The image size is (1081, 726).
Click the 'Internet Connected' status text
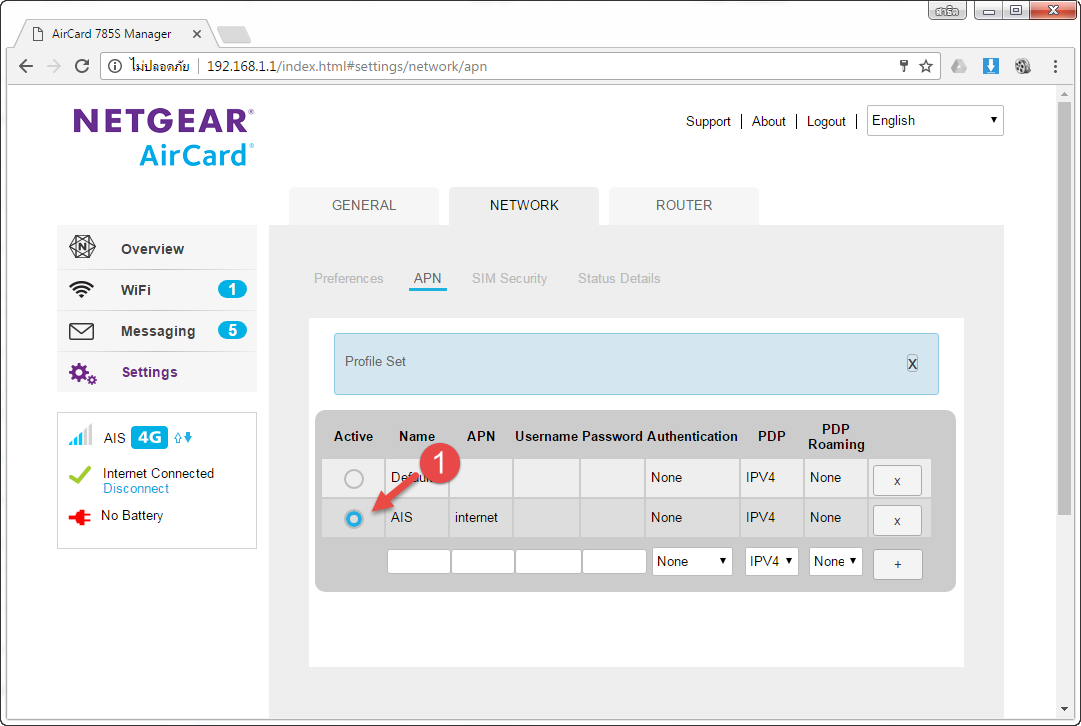coord(159,474)
